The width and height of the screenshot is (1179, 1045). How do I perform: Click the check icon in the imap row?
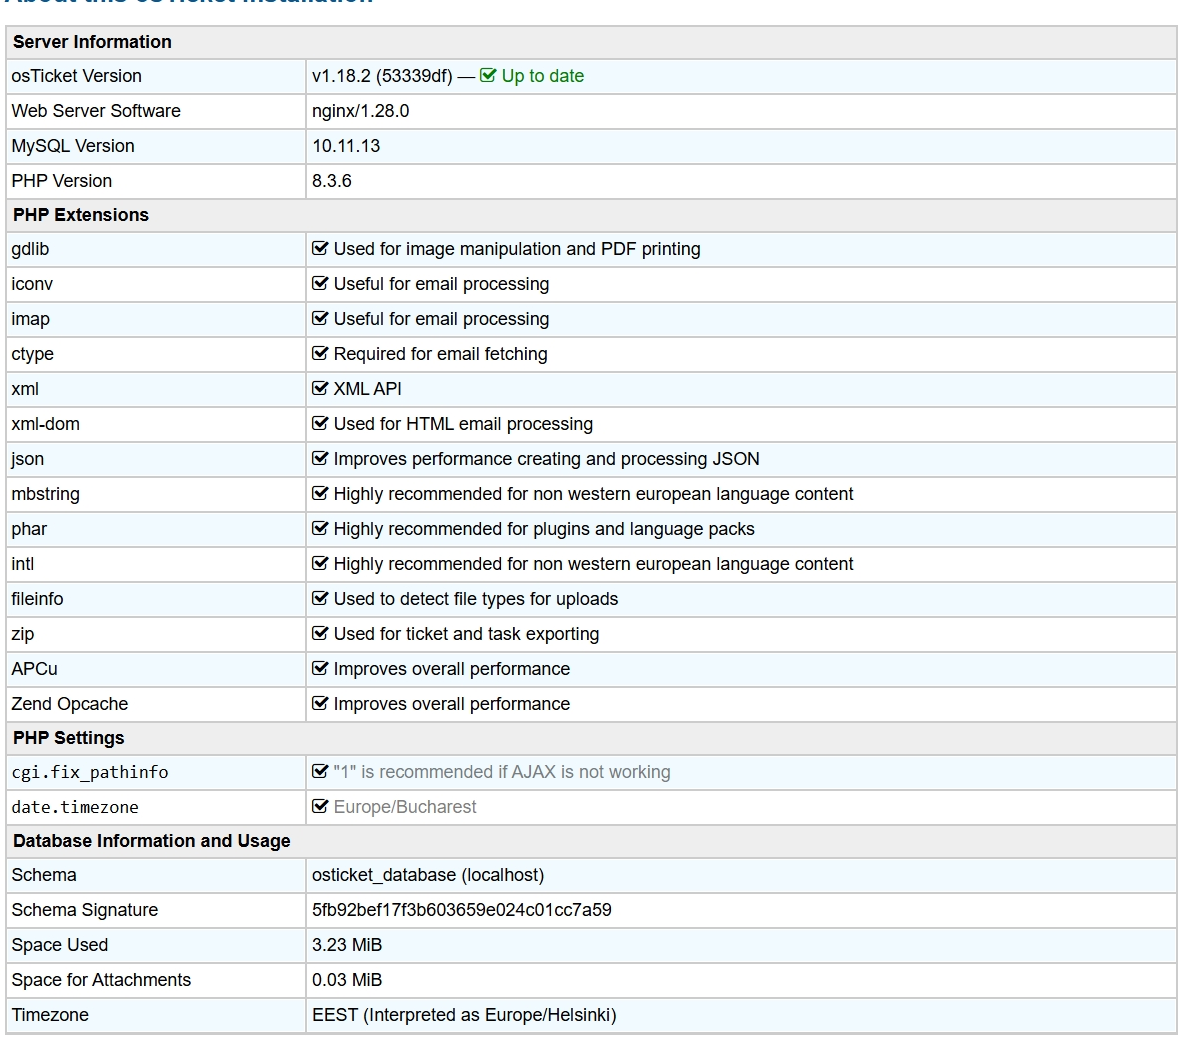coord(320,319)
